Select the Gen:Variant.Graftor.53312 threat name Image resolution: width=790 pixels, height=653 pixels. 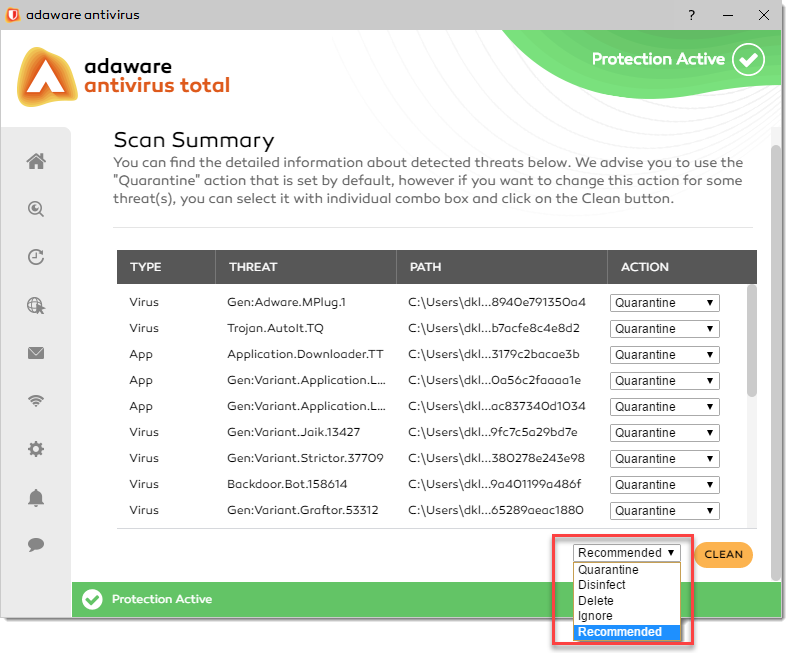[x=303, y=510]
